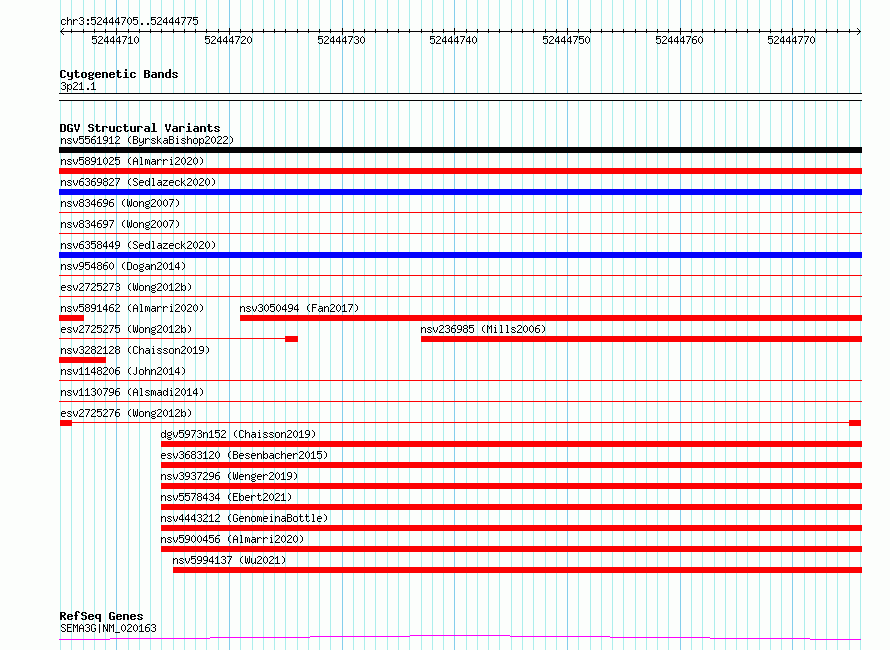Click the DGV Structural Variants track title
890x650 pixels.
point(140,128)
